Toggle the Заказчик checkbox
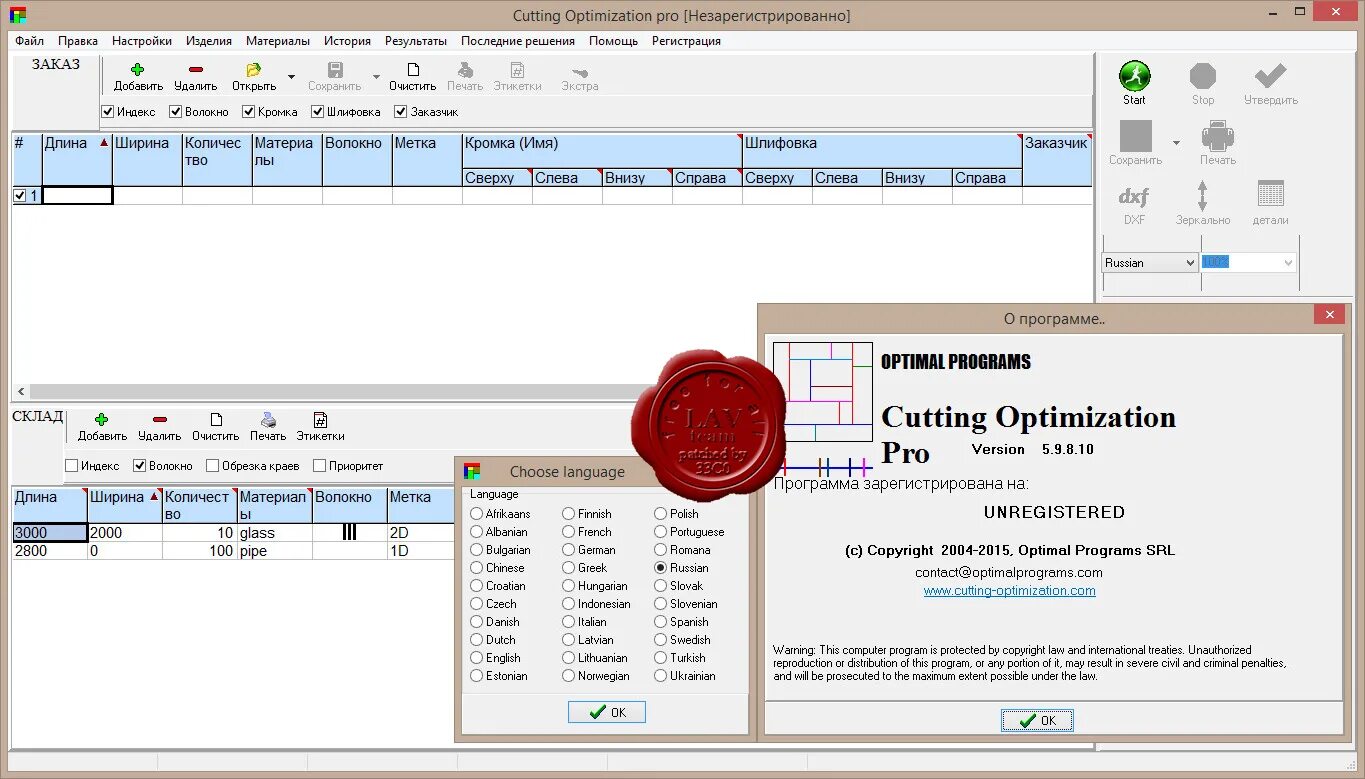The height and width of the screenshot is (779, 1365). [x=401, y=112]
